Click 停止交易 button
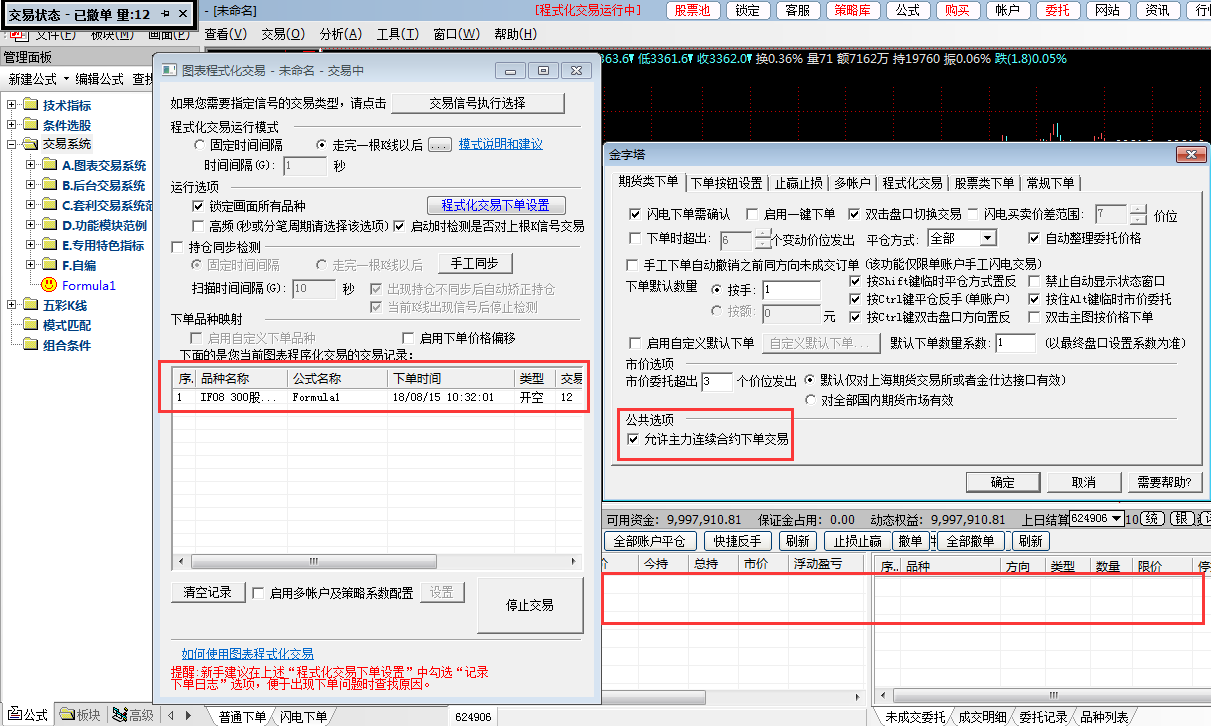Image resolution: width=1211 pixels, height=726 pixels. pos(530,605)
